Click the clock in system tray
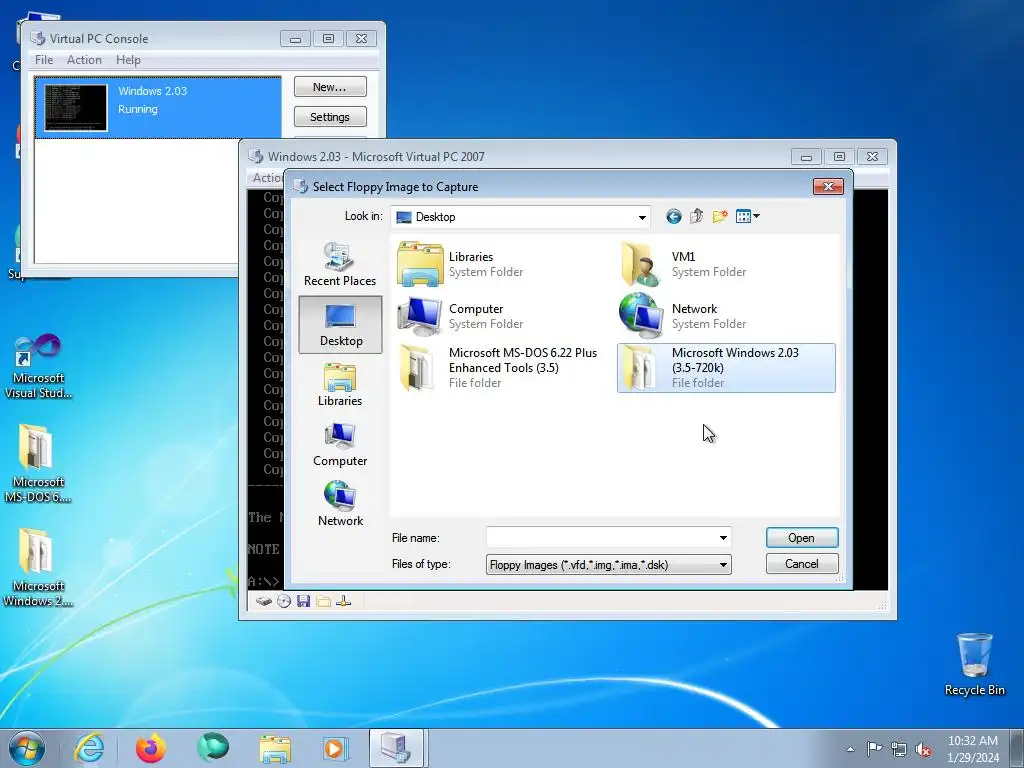1024x768 pixels. (973, 749)
